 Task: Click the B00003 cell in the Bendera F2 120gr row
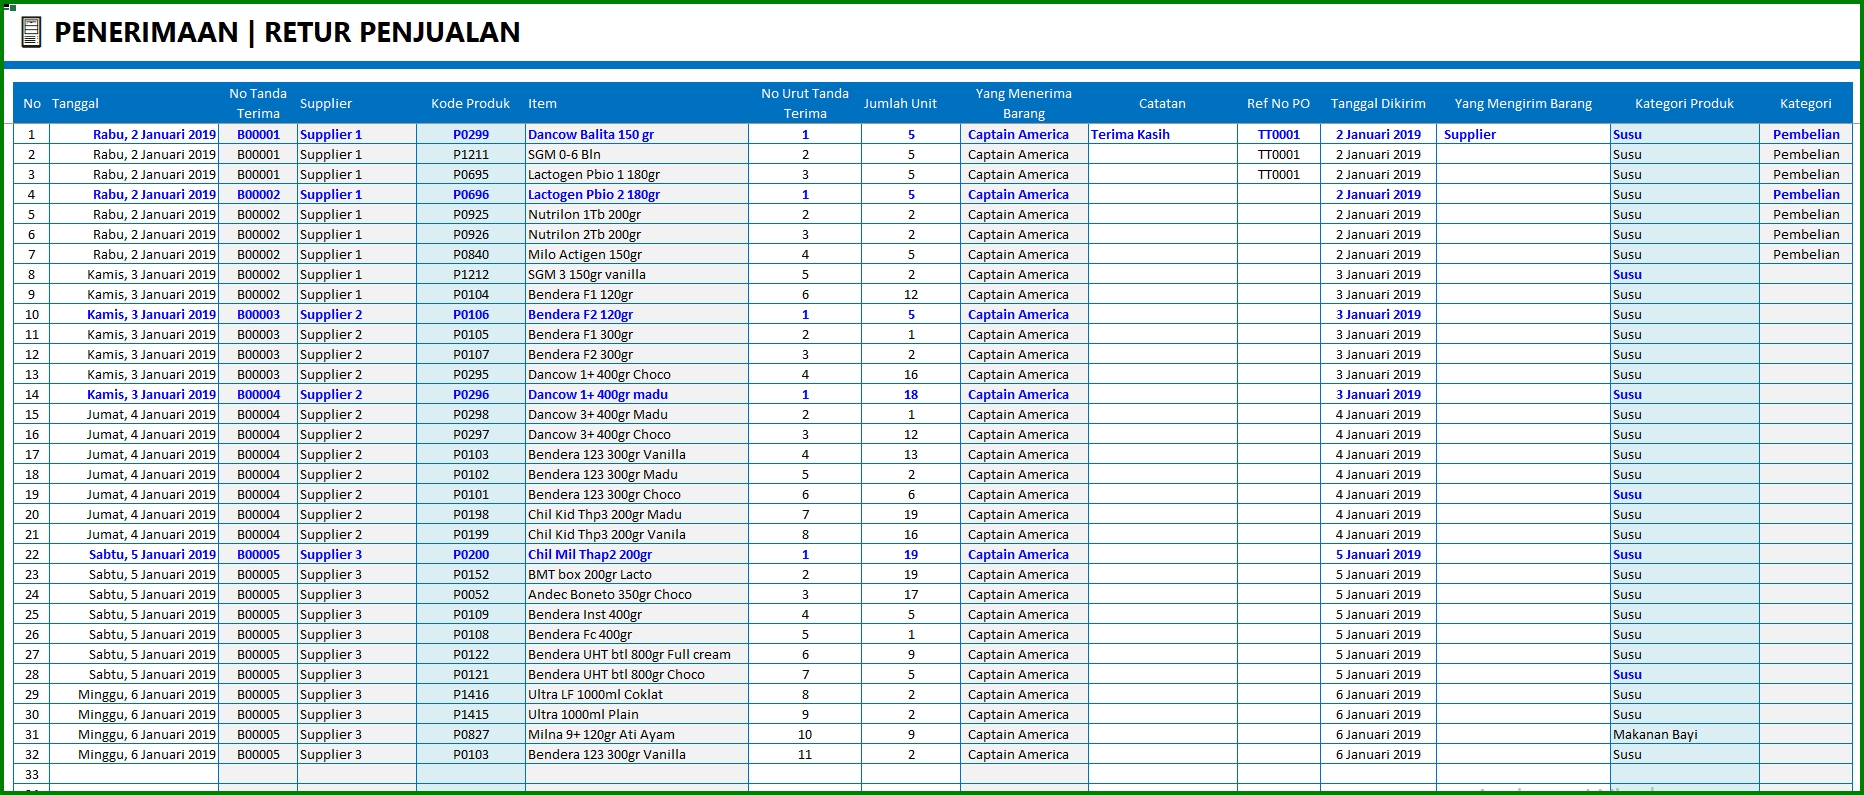click(258, 314)
